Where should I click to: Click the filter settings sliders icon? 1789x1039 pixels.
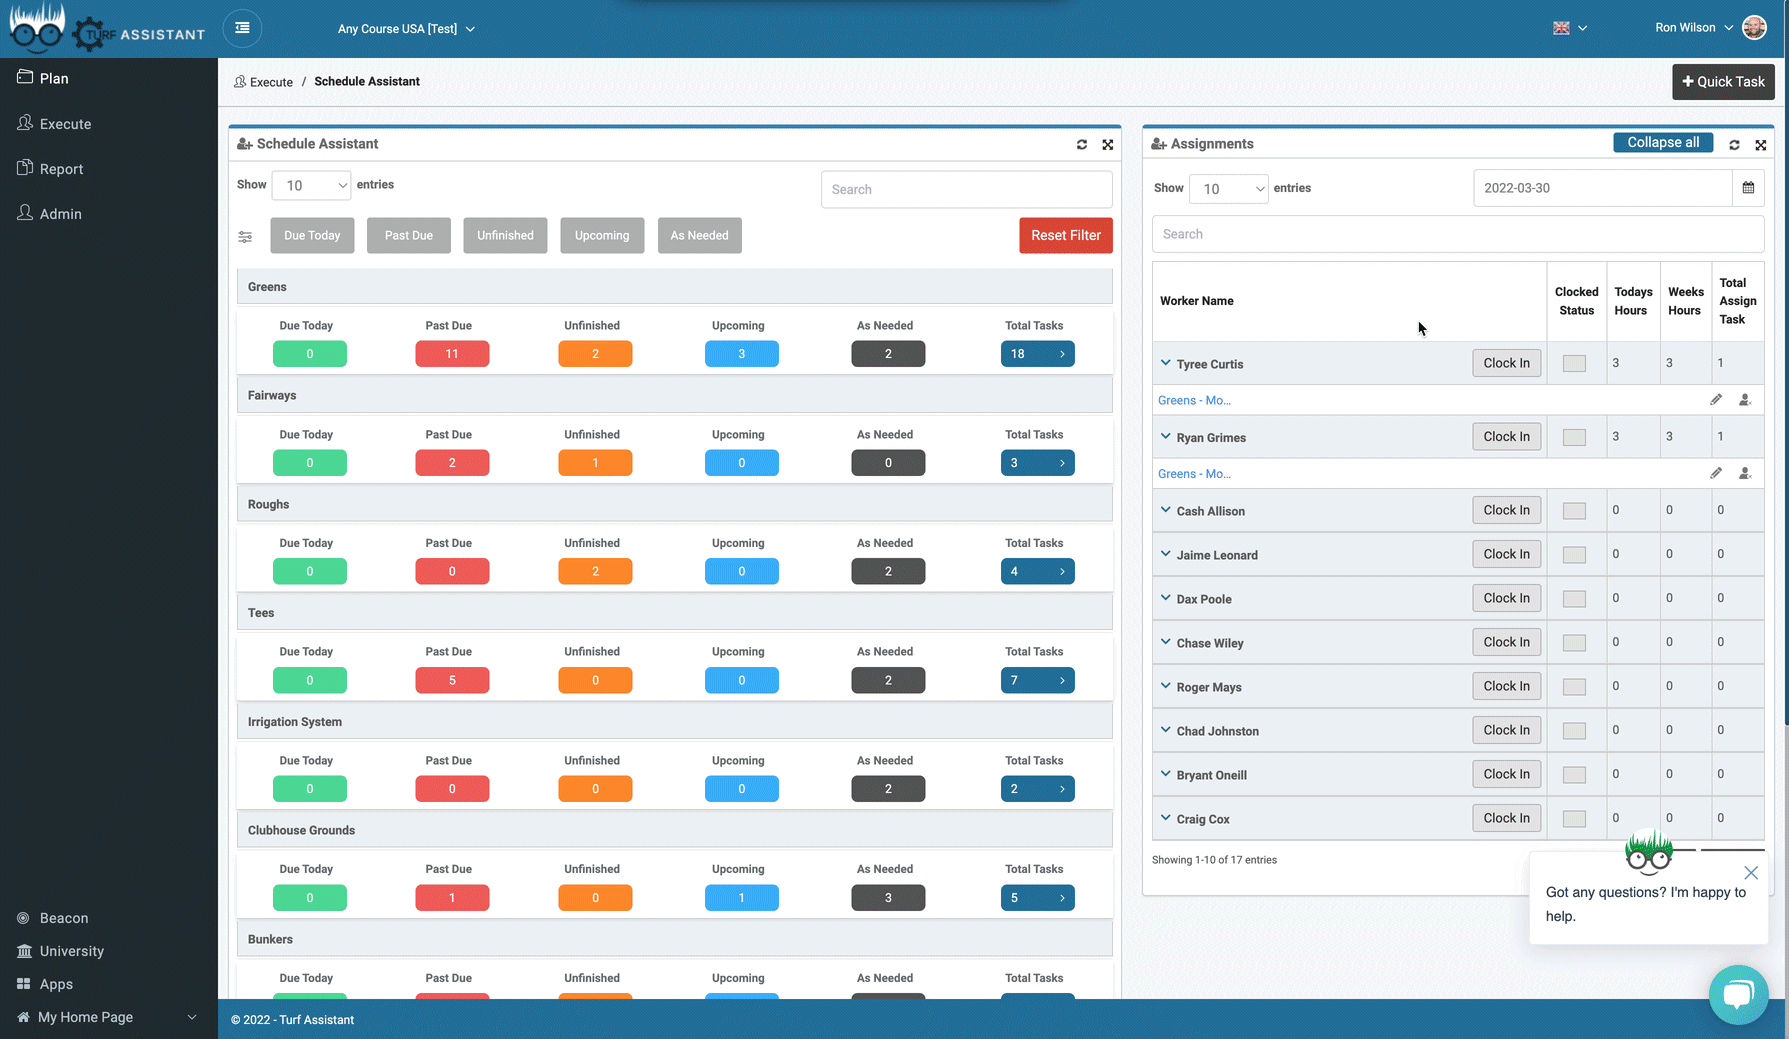coord(245,237)
